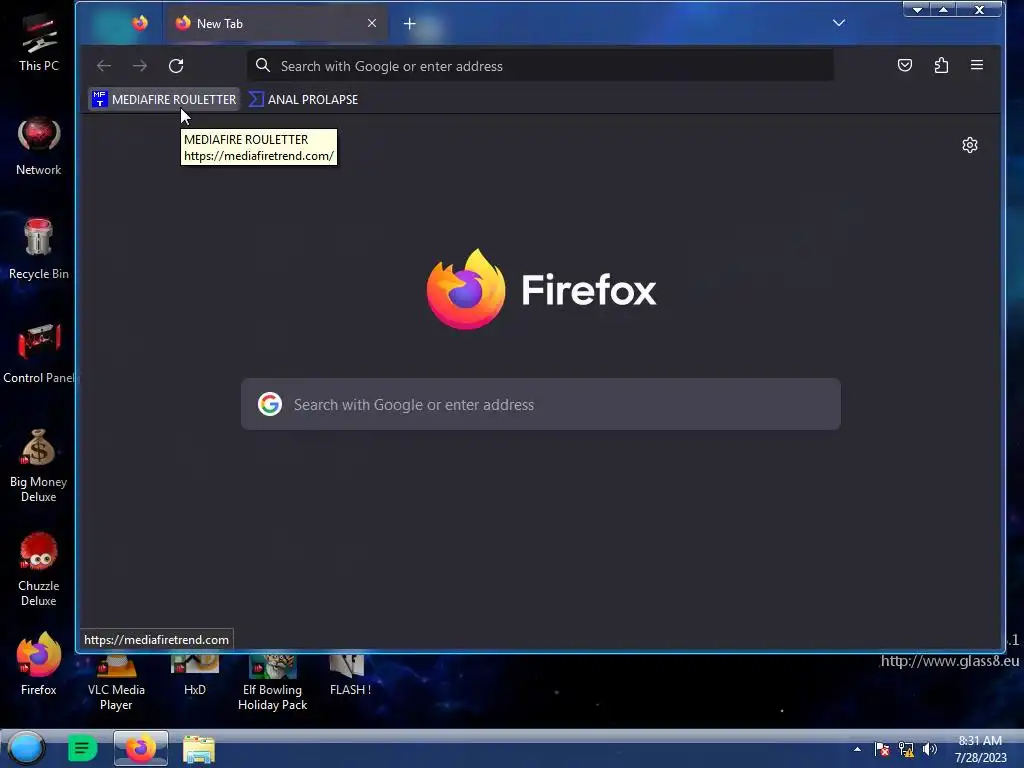Open FLASH ! desktop shortcut
Screen dimensions: 1024x768
(x=350, y=675)
